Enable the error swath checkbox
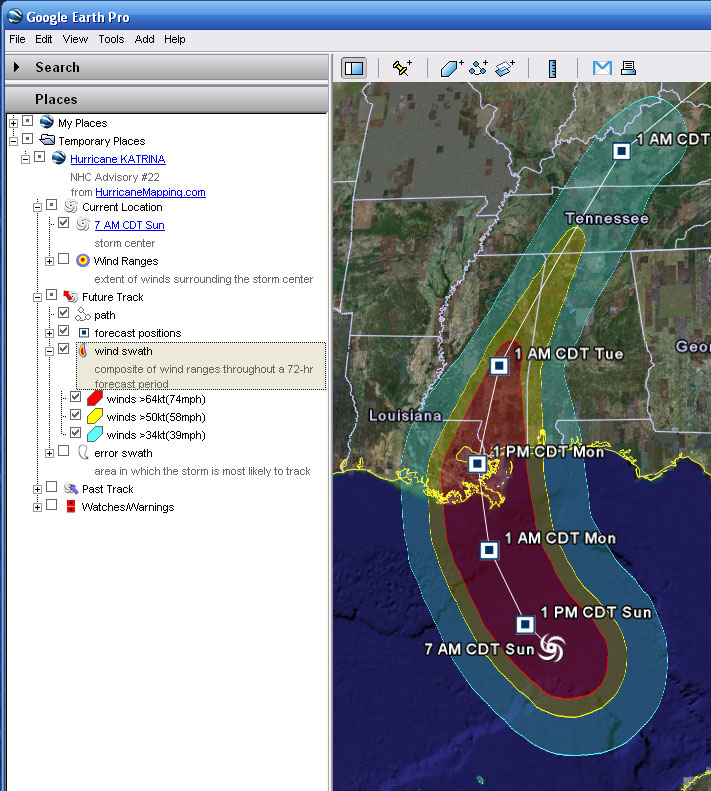 click(64, 450)
